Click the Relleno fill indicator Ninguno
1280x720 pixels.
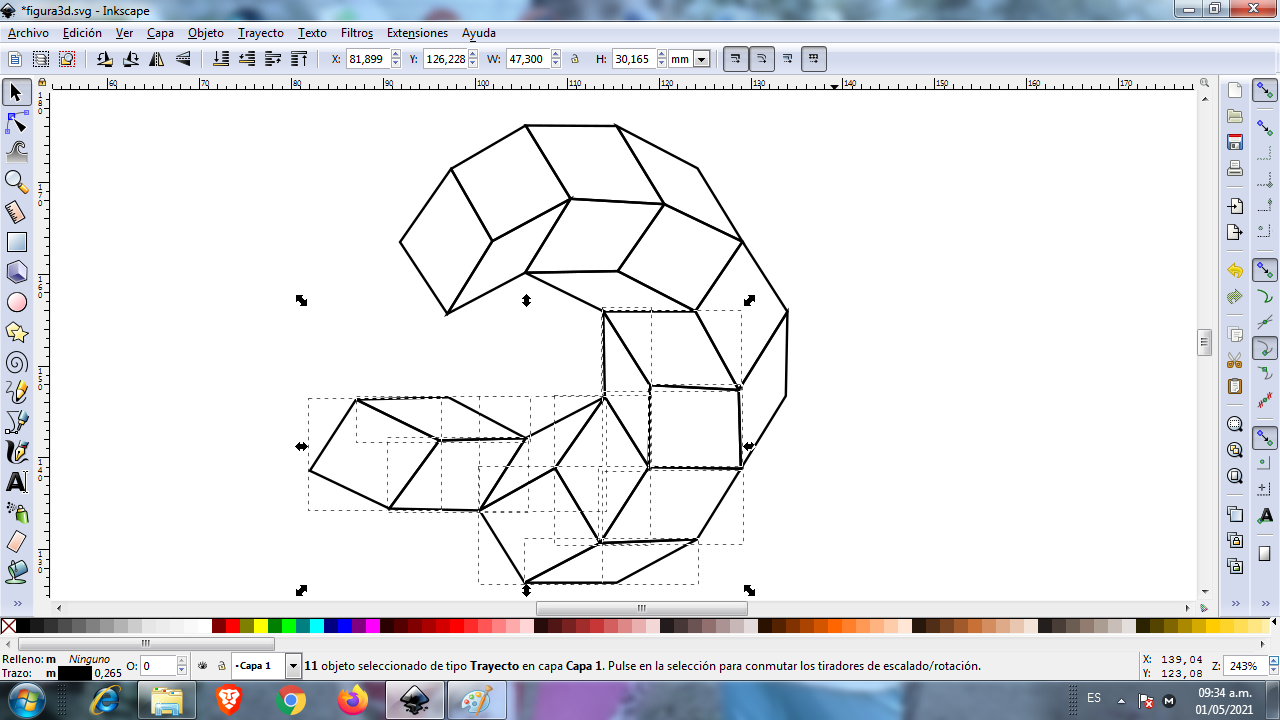[x=89, y=659]
